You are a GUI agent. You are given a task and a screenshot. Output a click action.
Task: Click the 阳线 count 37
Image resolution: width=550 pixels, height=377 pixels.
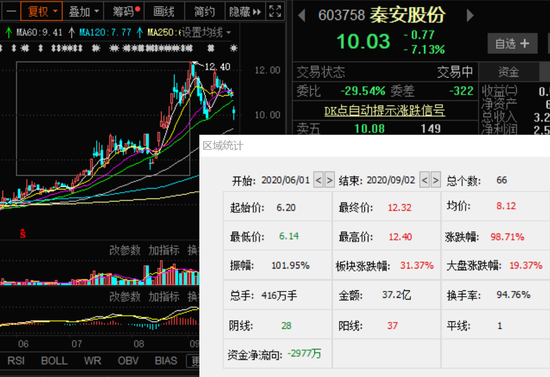(392, 326)
